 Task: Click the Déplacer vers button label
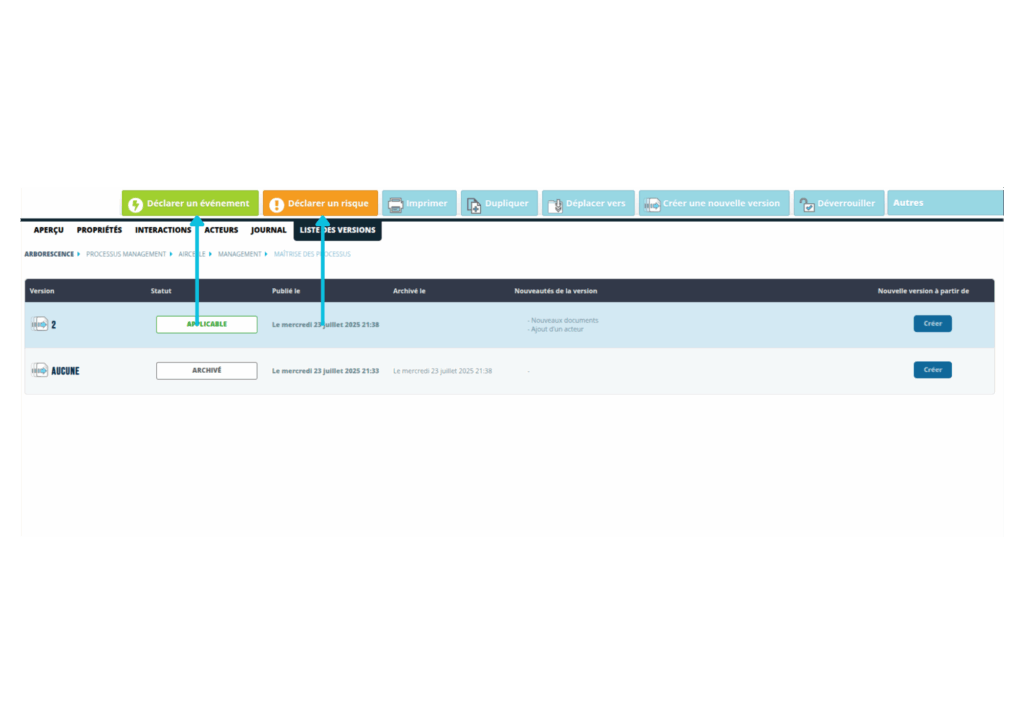[596, 204]
